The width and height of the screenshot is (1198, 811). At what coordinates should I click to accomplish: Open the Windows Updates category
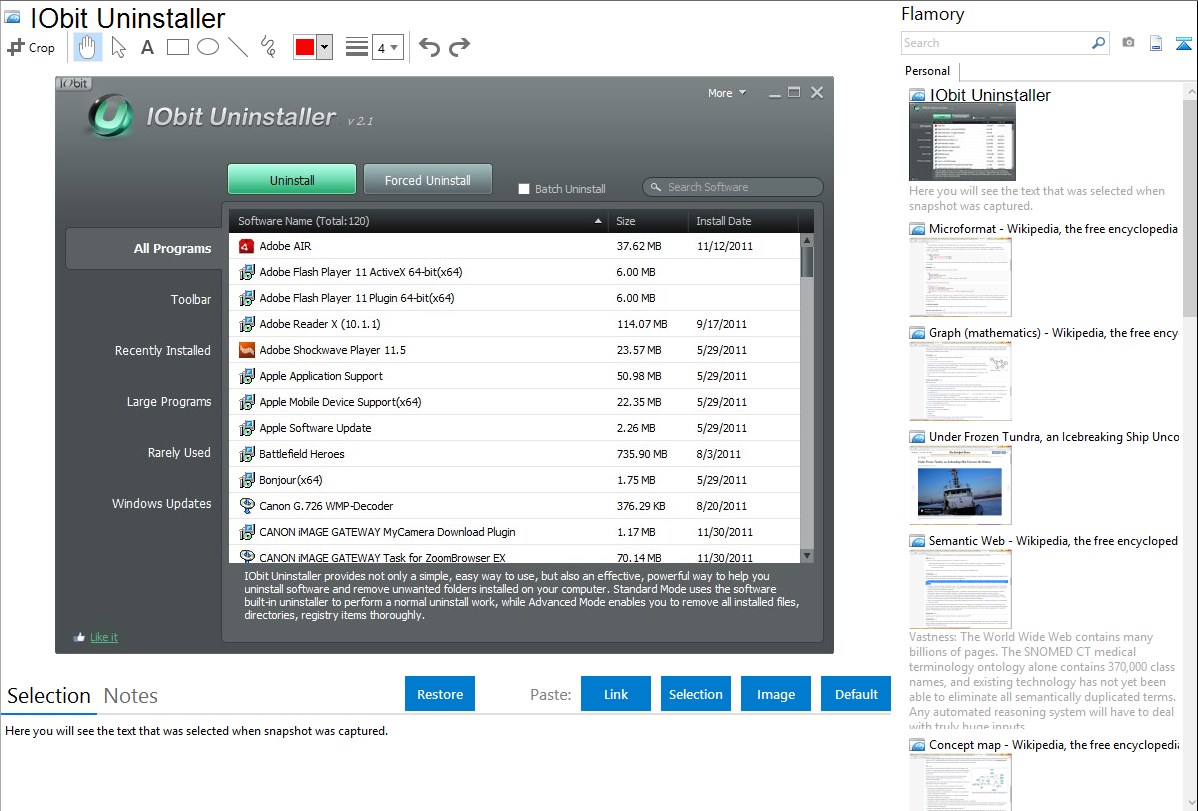(162, 504)
